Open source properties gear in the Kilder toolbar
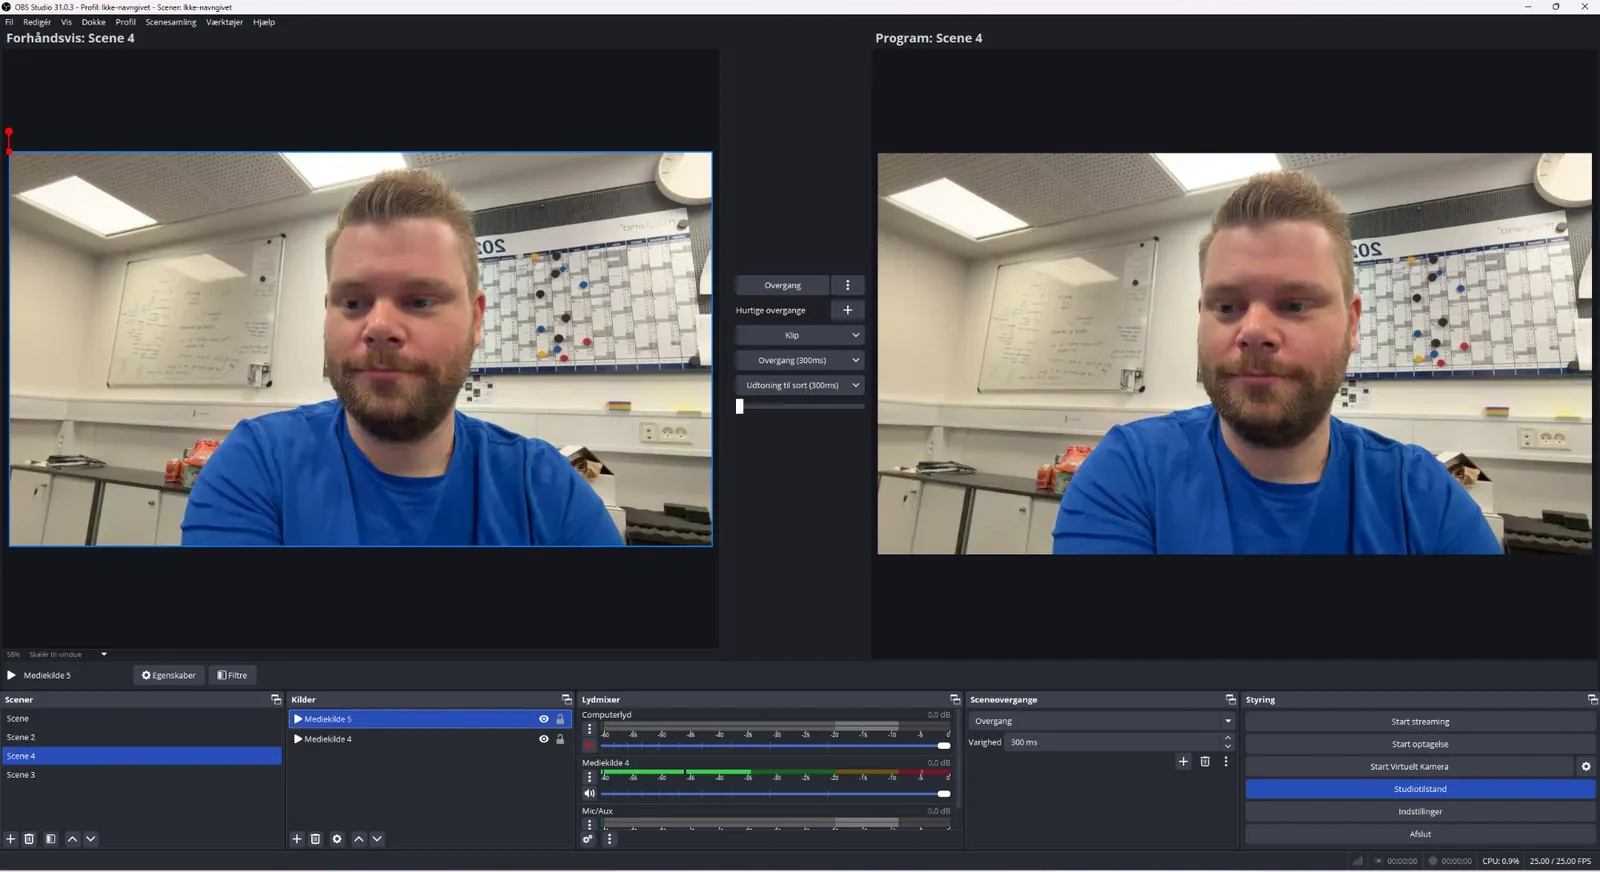Viewport: 1600px width, 872px height. coord(337,839)
